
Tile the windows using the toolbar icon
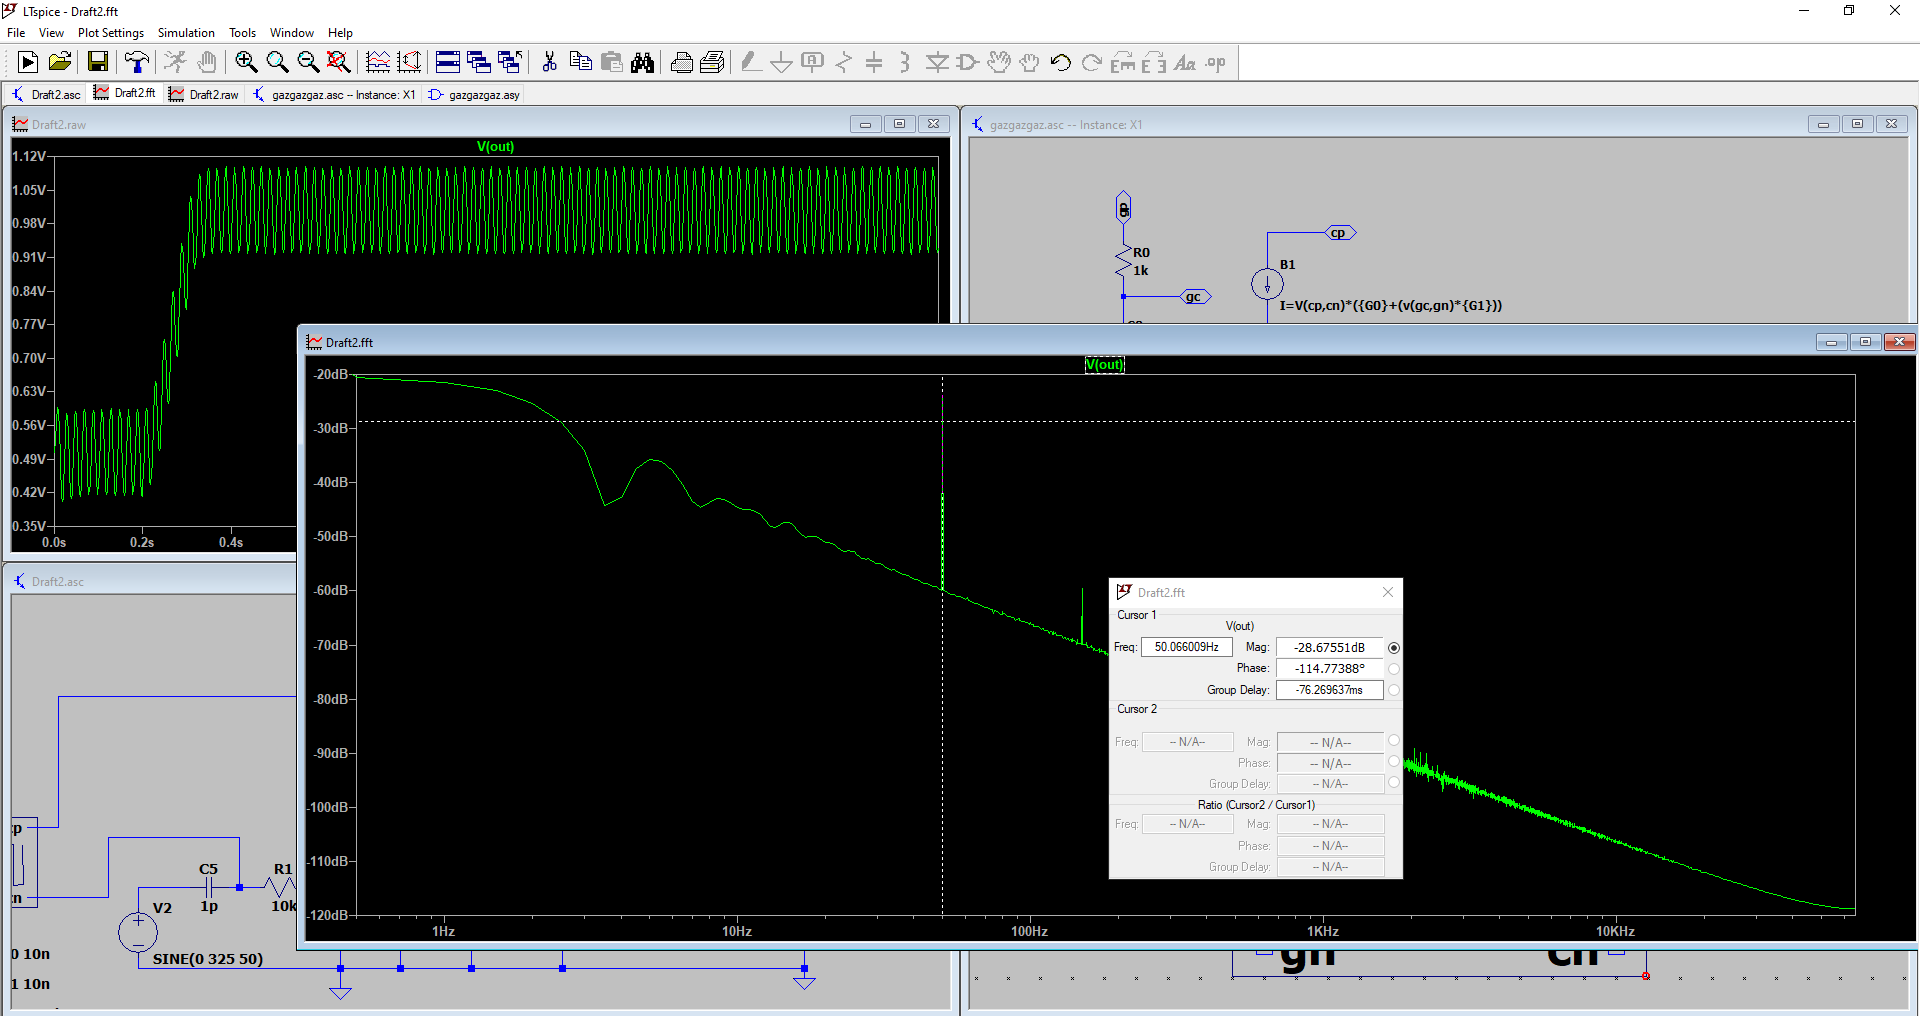pos(448,63)
